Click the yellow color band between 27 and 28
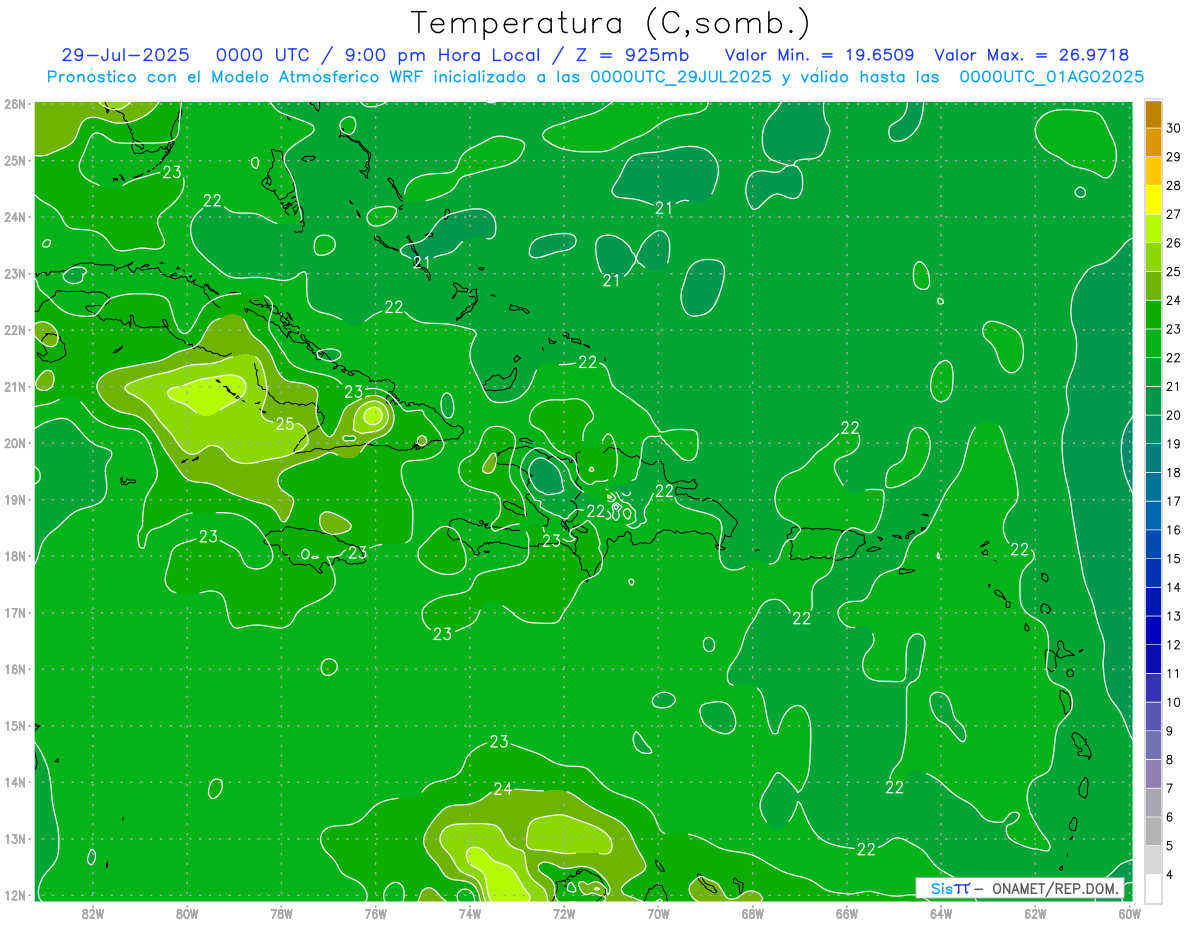 pyautogui.click(x=1154, y=200)
